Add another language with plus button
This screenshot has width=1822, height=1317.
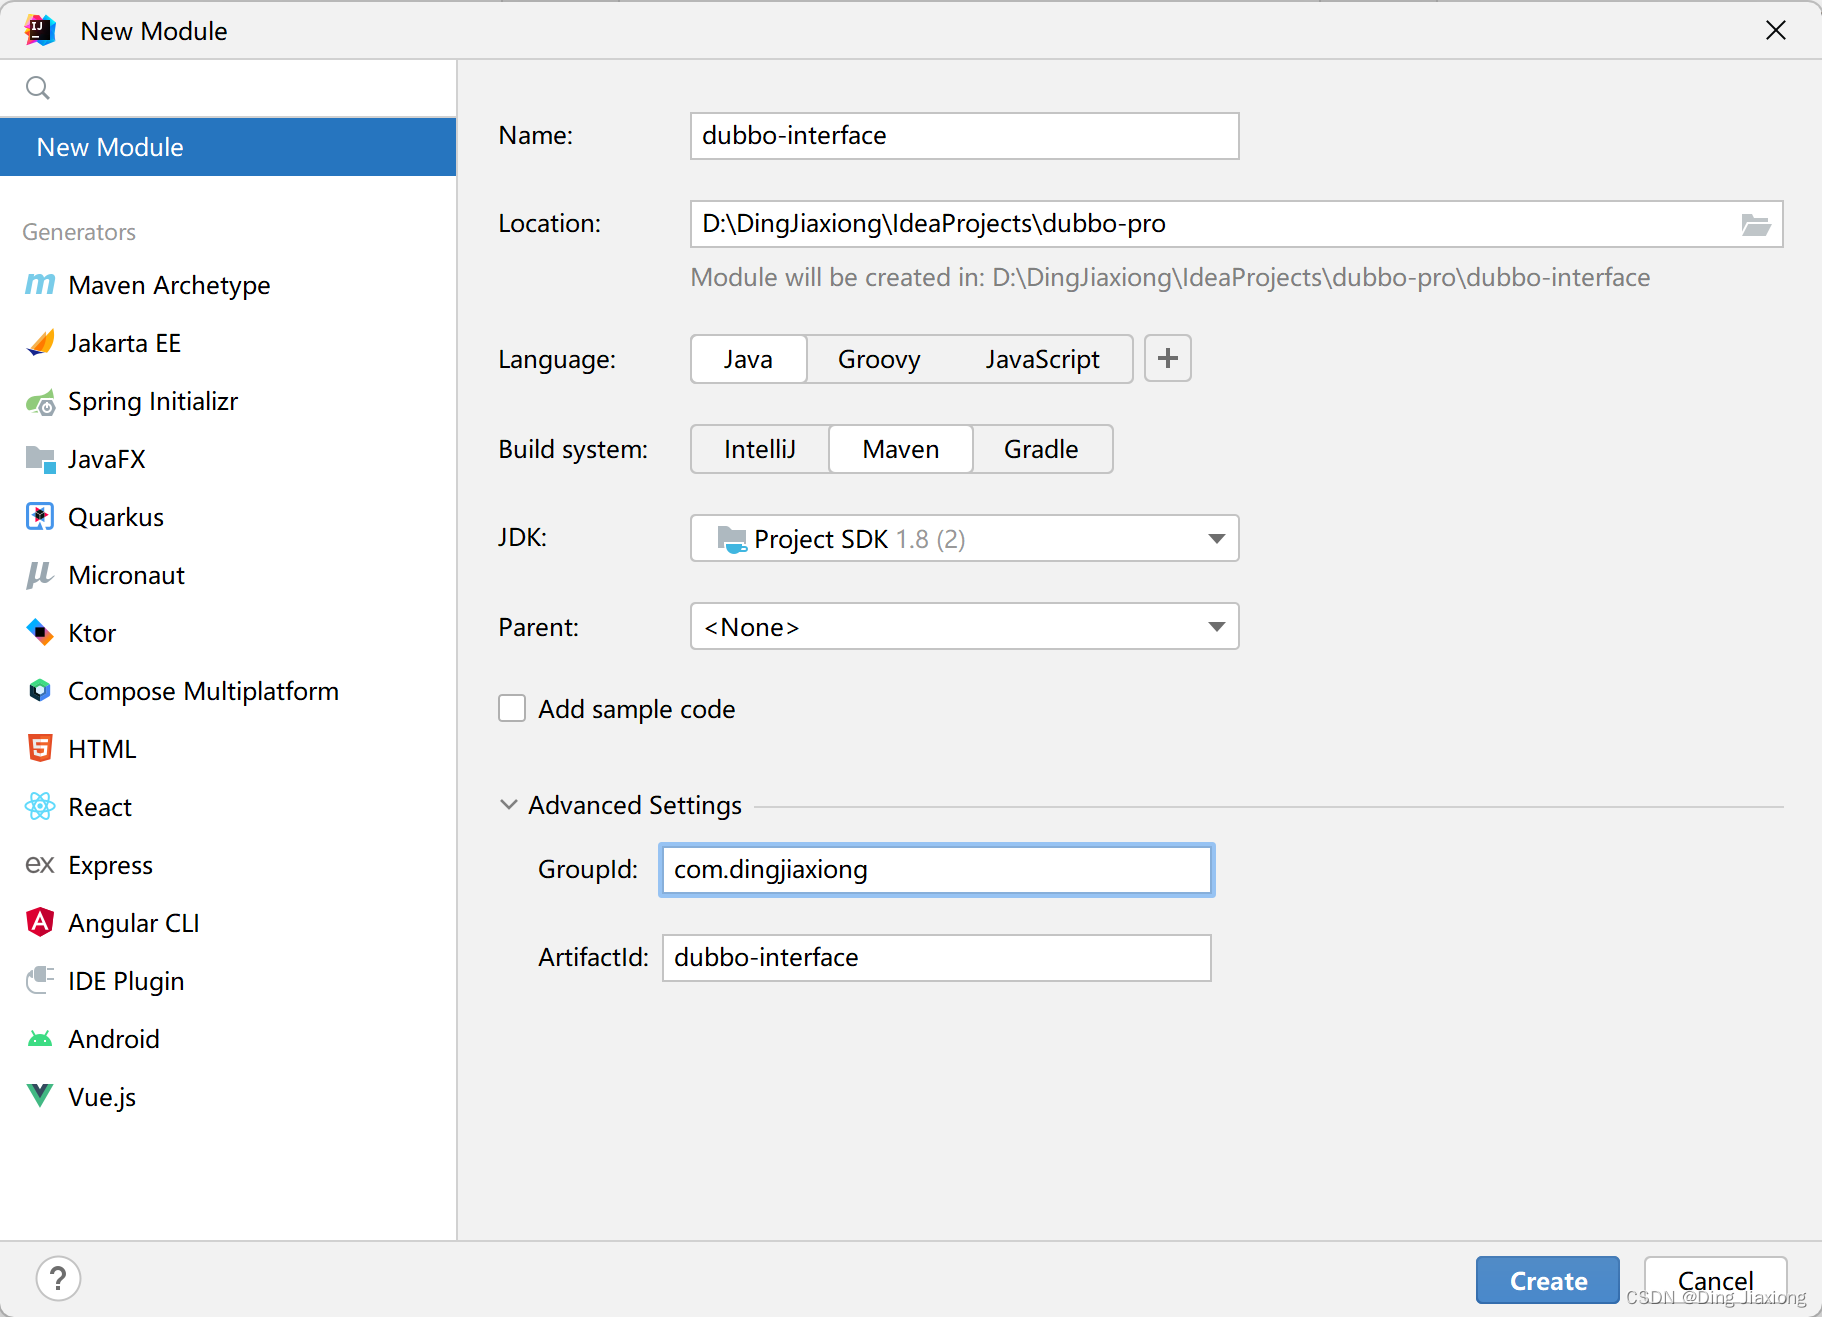pyautogui.click(x=1168, y=358)
